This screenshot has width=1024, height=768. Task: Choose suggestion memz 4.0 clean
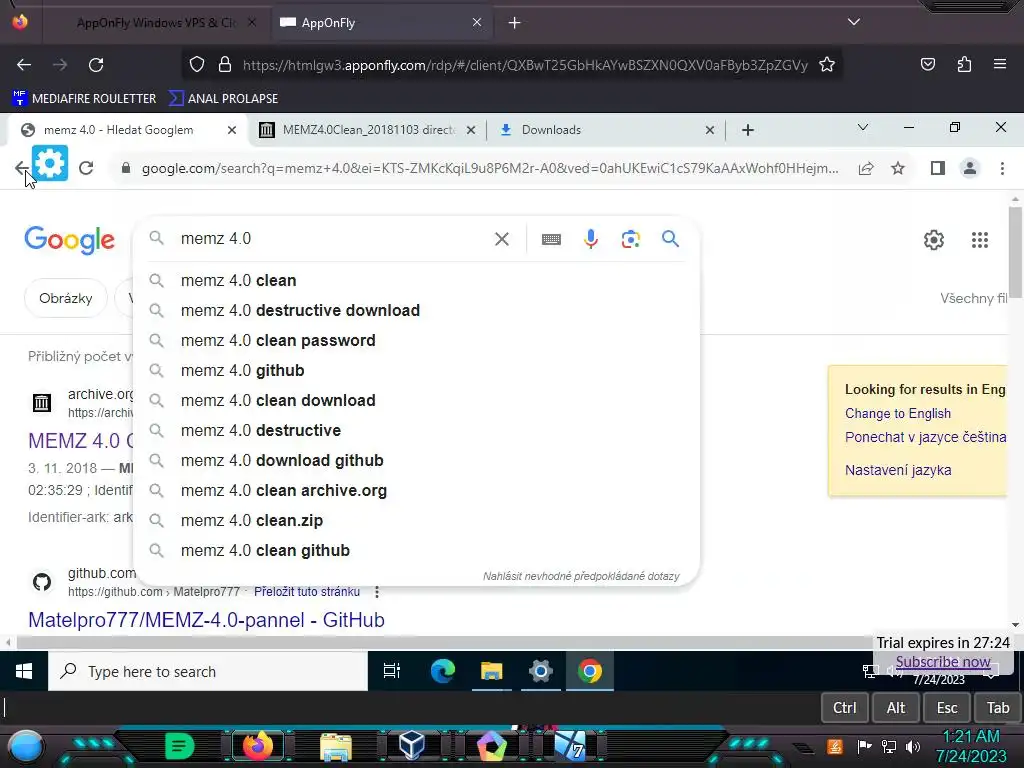pyautogui.click(x=417, y=280)
